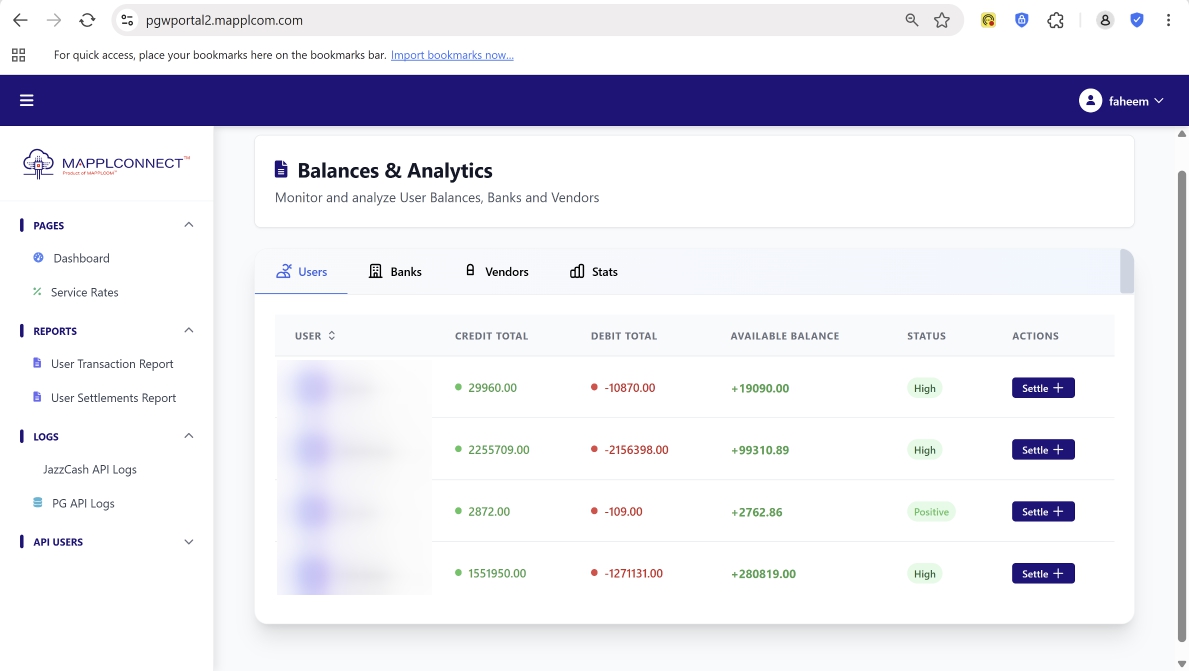Click Import bookmarks now link
The height and width of the screenshot is (671, 1189).
click(452, 55)
